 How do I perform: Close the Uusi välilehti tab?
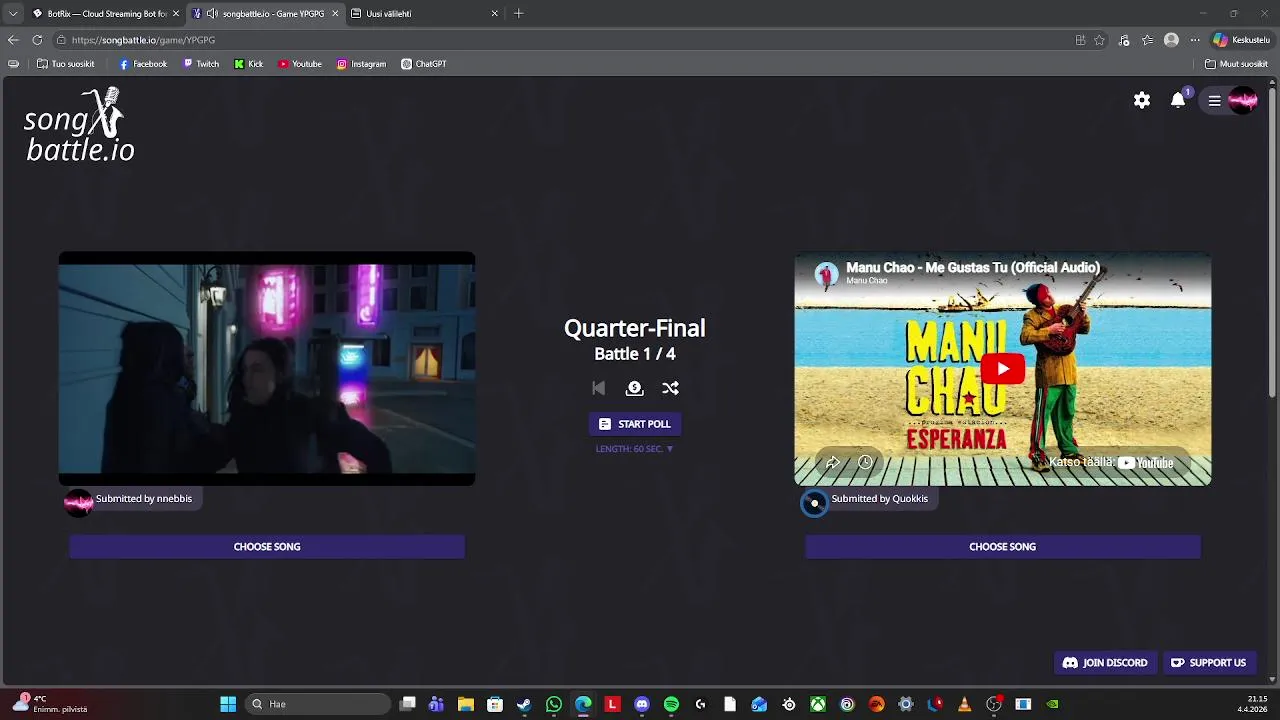click(494, 14)
